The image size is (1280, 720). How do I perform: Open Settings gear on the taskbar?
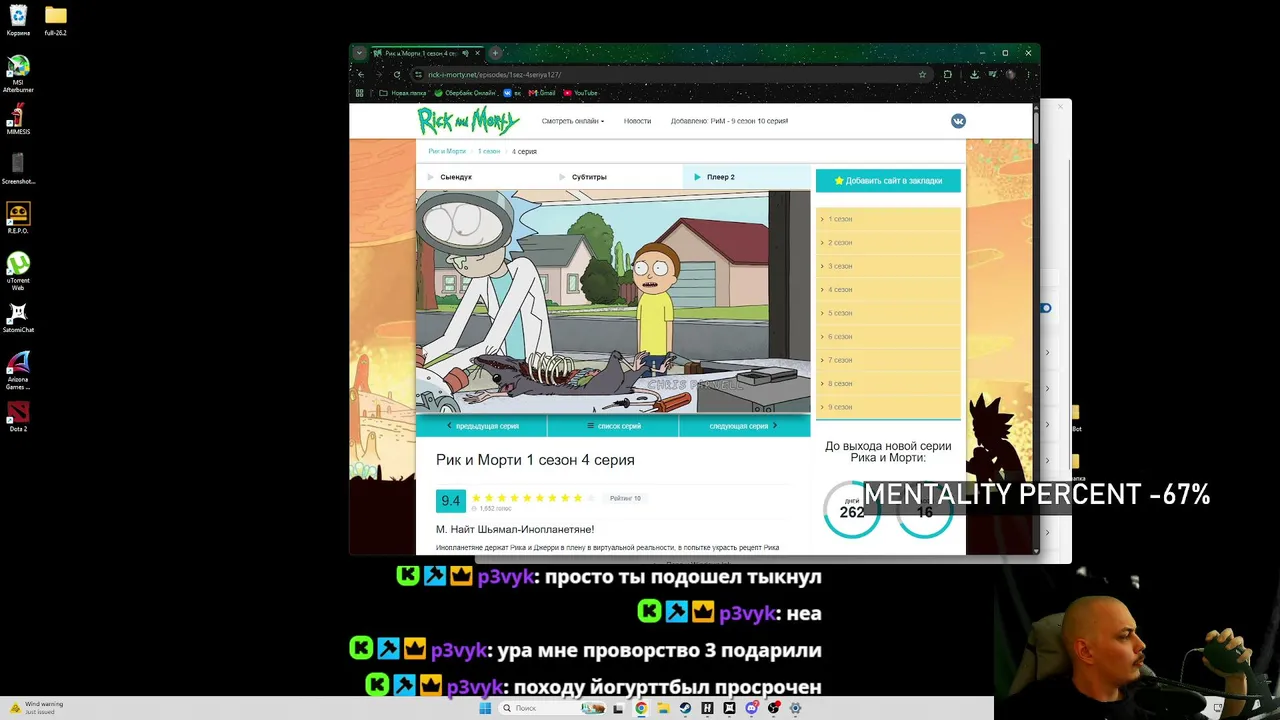(795, 708)
